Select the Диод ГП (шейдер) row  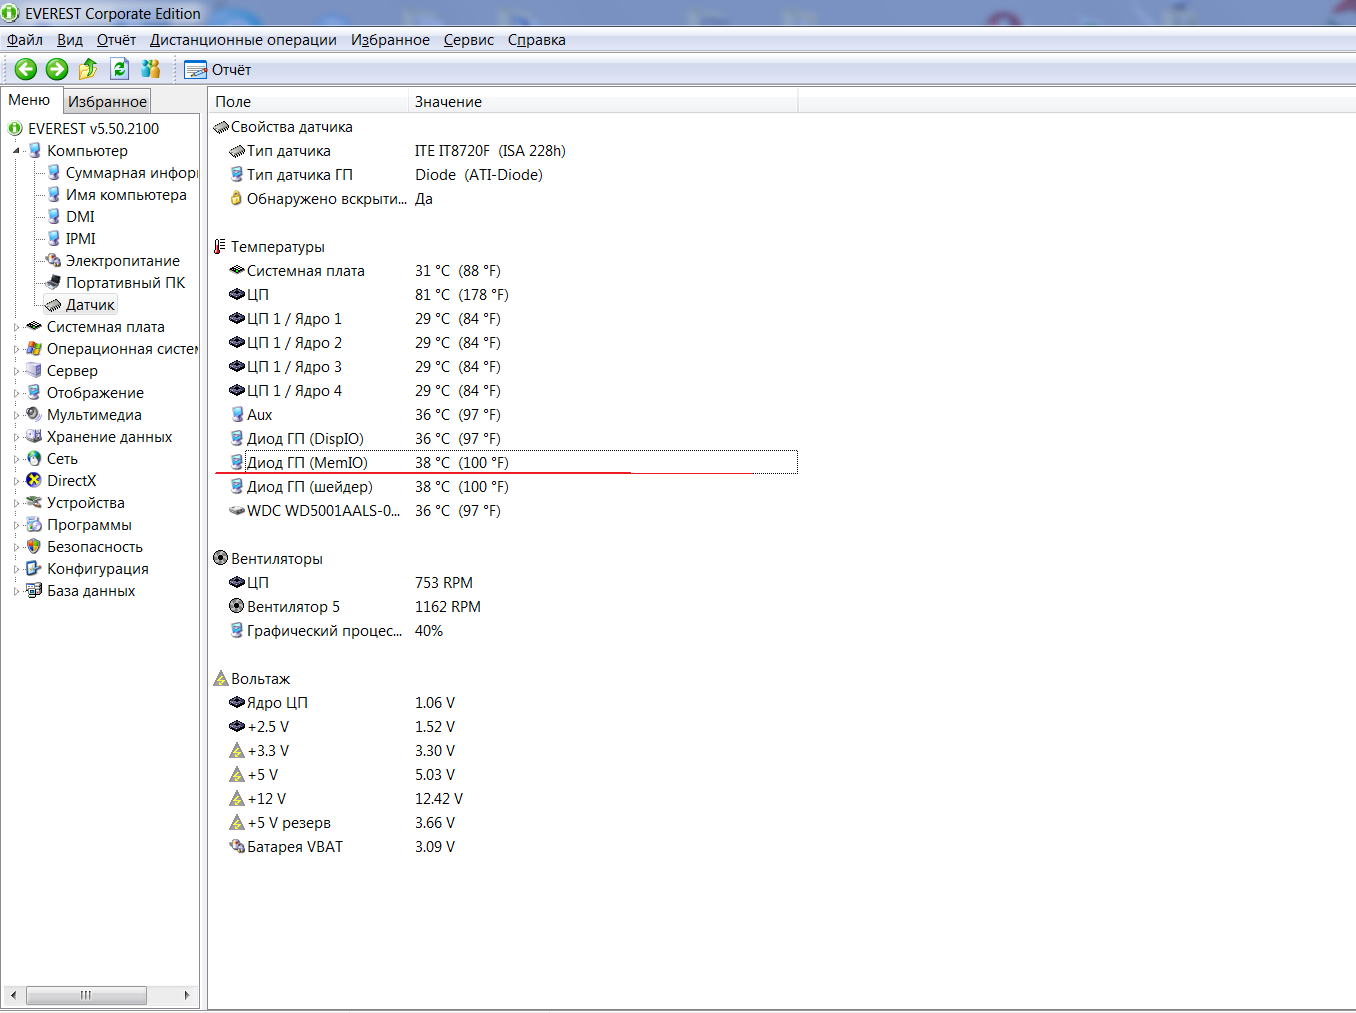504,487
